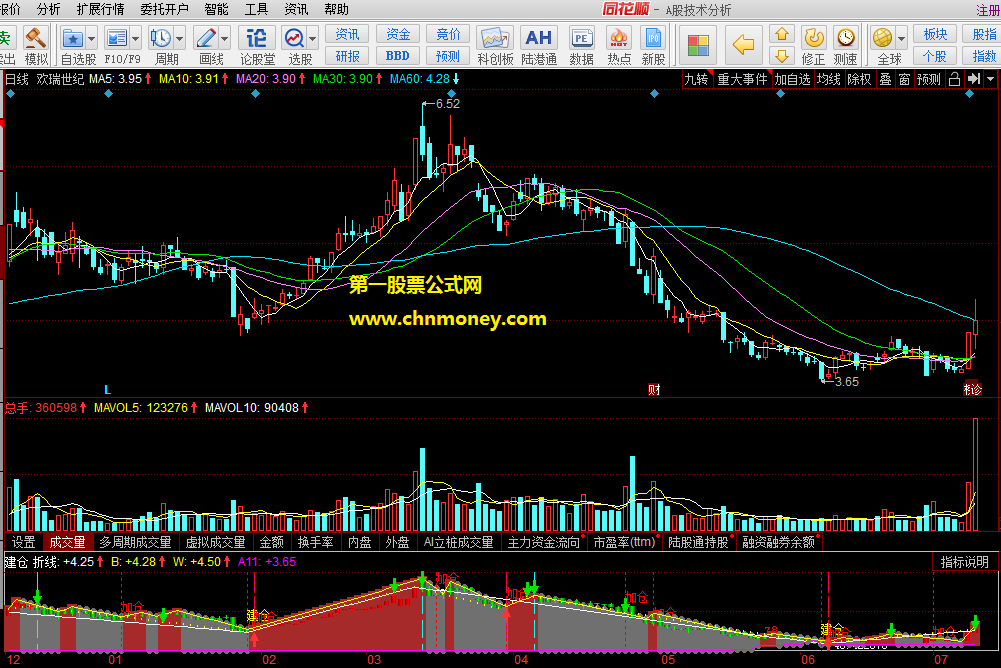1001x668 pixels.
Task: Click the BBD button
Action: pos(398,56)
